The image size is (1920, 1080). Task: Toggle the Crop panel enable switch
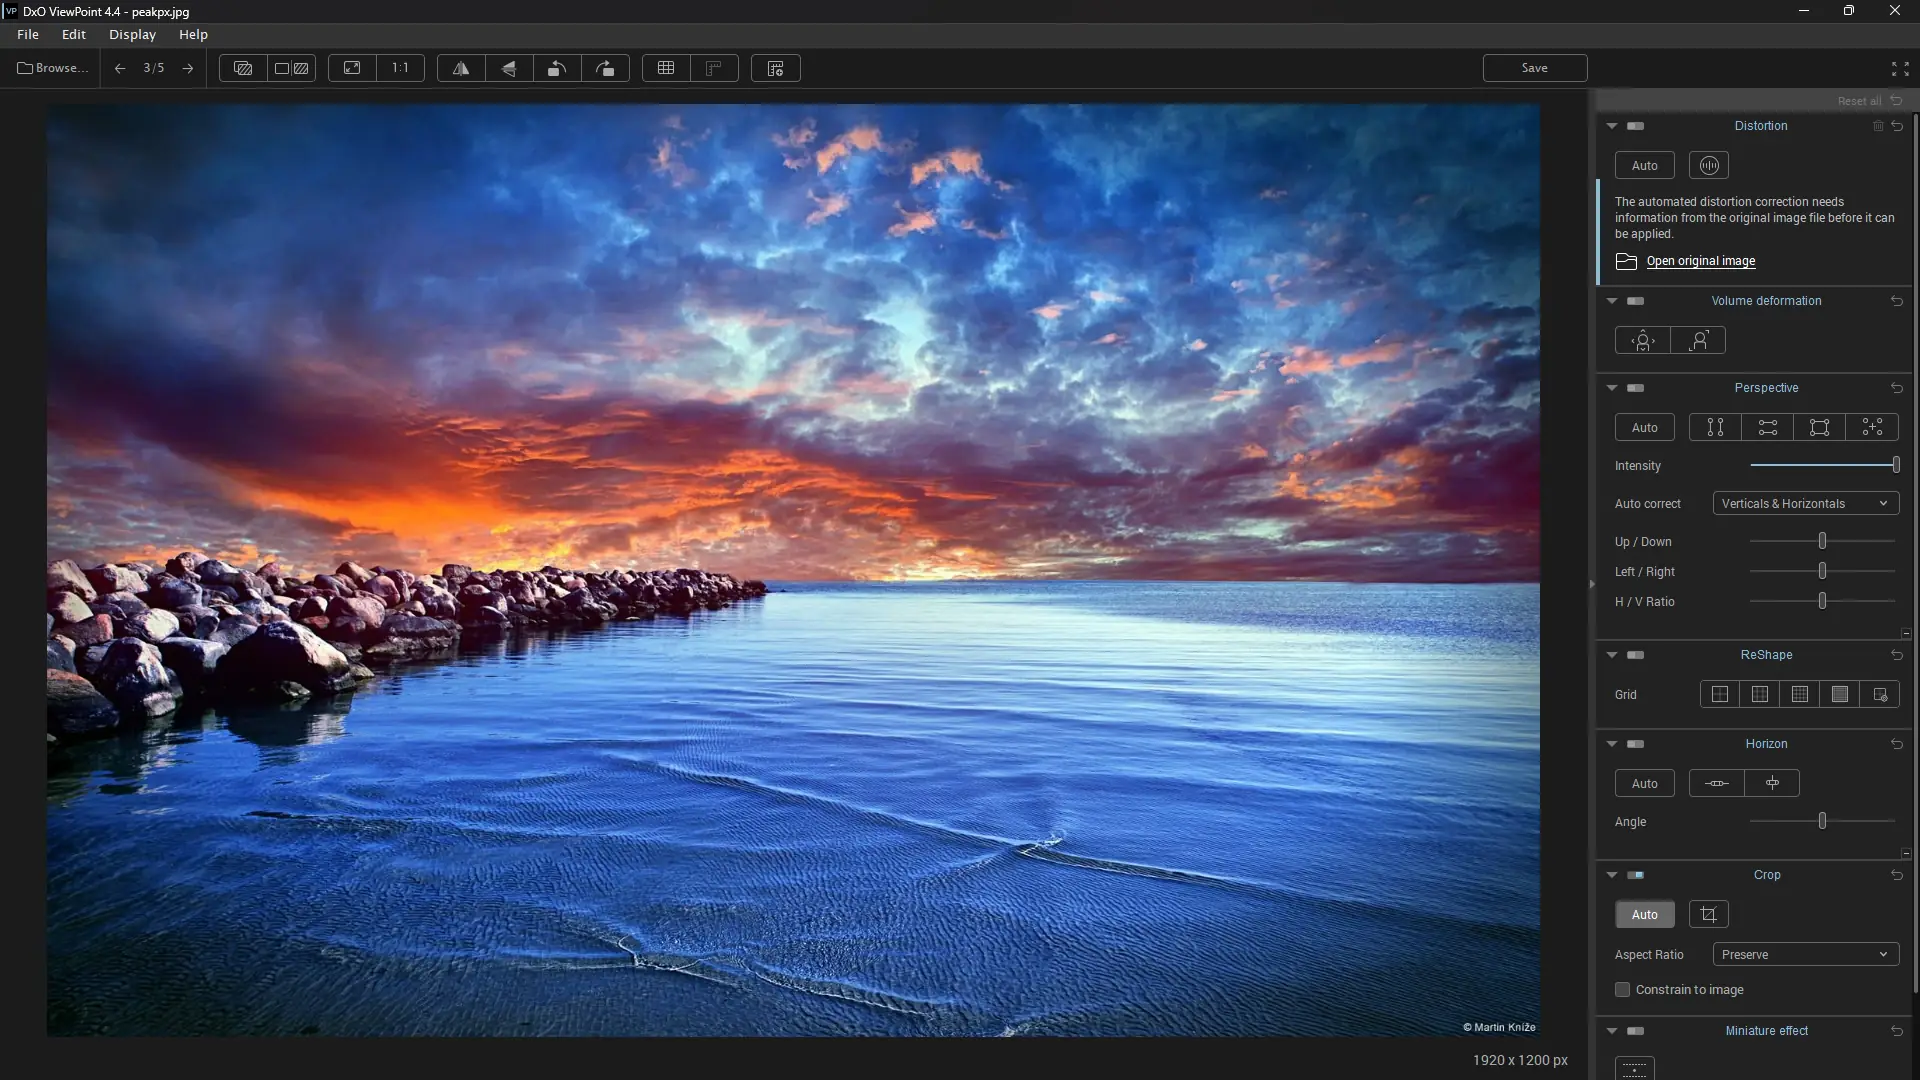[x=1636, y=875]
